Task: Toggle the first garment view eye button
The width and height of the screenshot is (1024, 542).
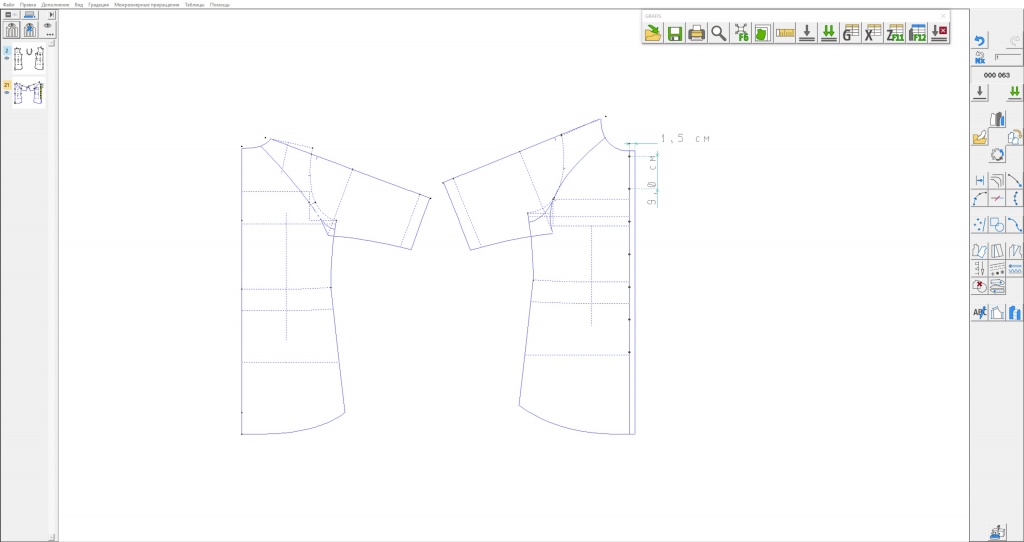Action: [x=12, y=30]
